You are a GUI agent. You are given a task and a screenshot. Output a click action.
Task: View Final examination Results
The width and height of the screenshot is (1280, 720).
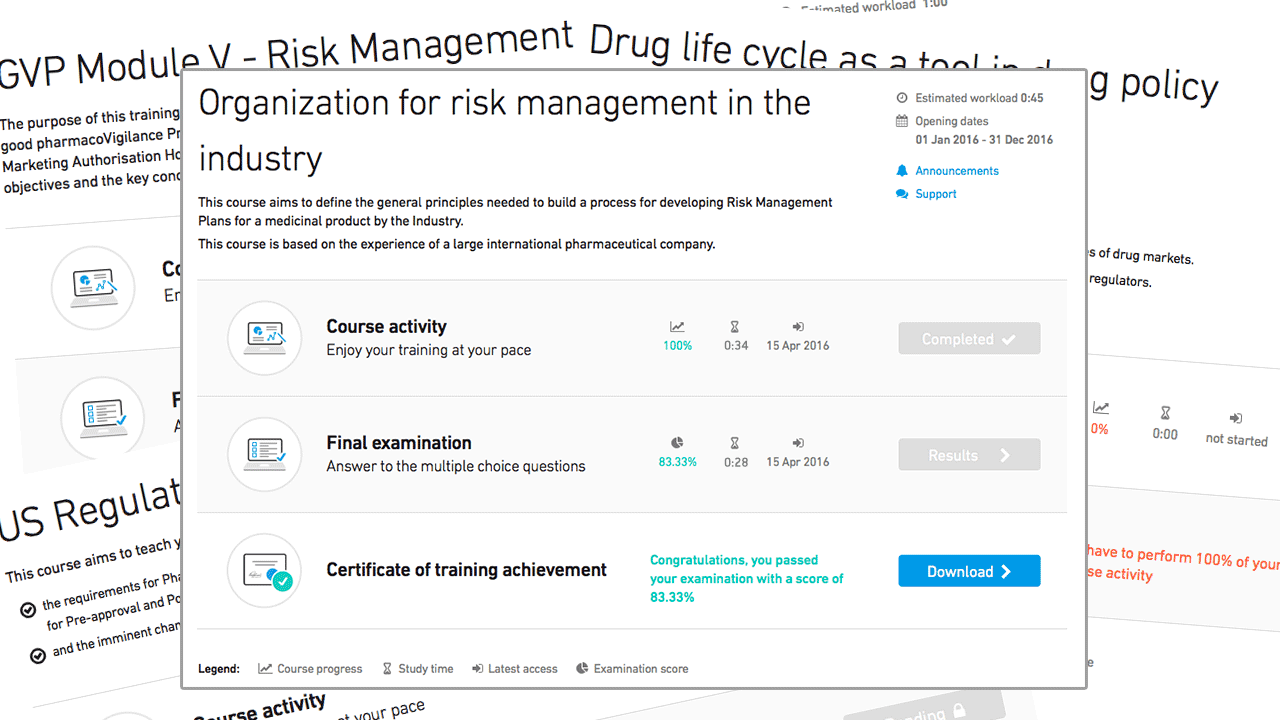pyautogui.click(x=969, y=455)
